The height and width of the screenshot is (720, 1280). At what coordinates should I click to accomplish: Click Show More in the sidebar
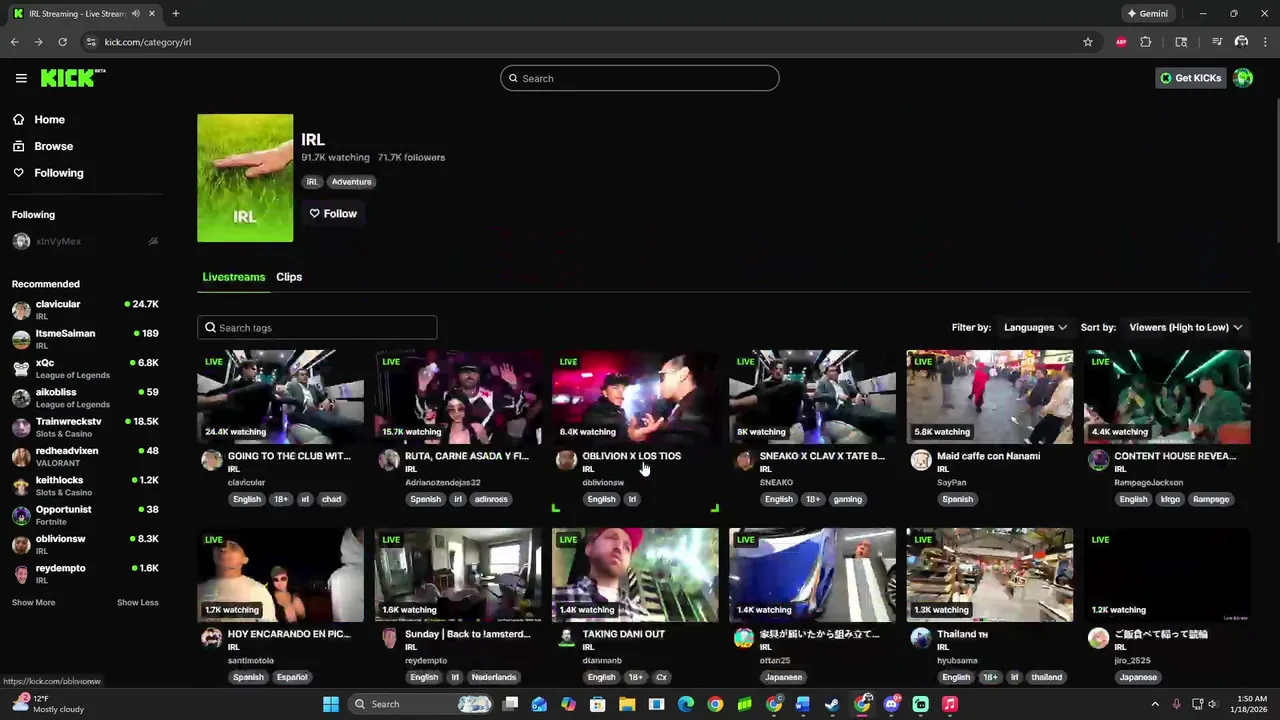click(33, 602)
